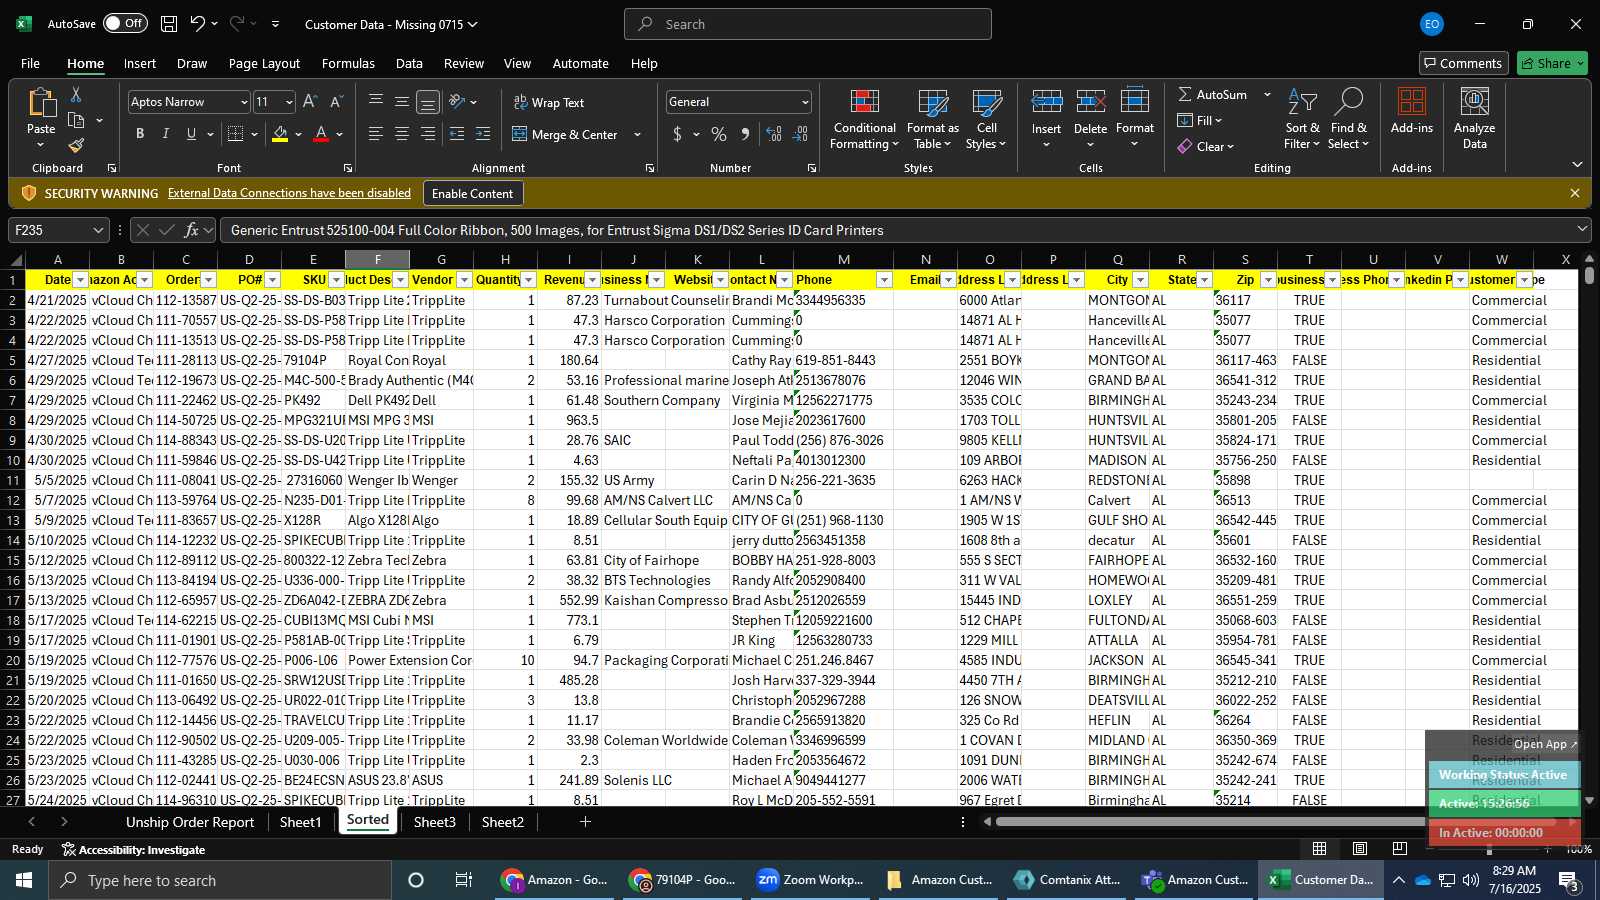
Task: Click the Decrease Indent icon
Action: point(457,134)
